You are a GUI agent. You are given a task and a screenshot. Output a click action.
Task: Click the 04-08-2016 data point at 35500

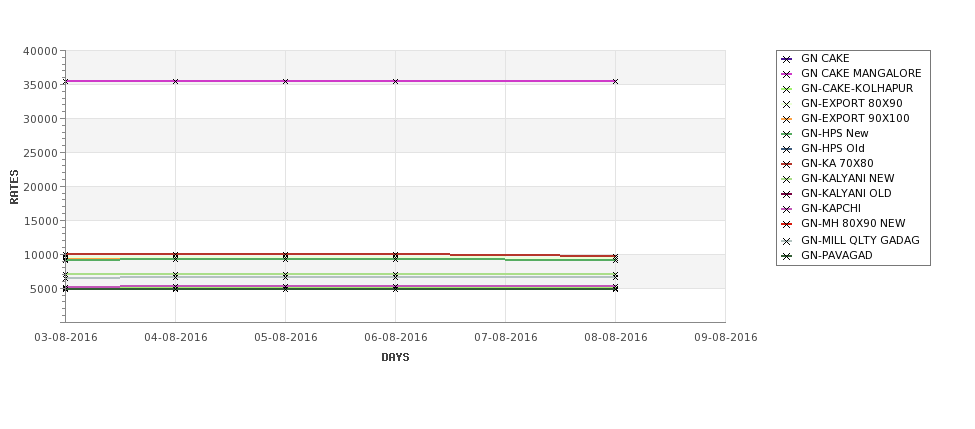click(175, 81)
